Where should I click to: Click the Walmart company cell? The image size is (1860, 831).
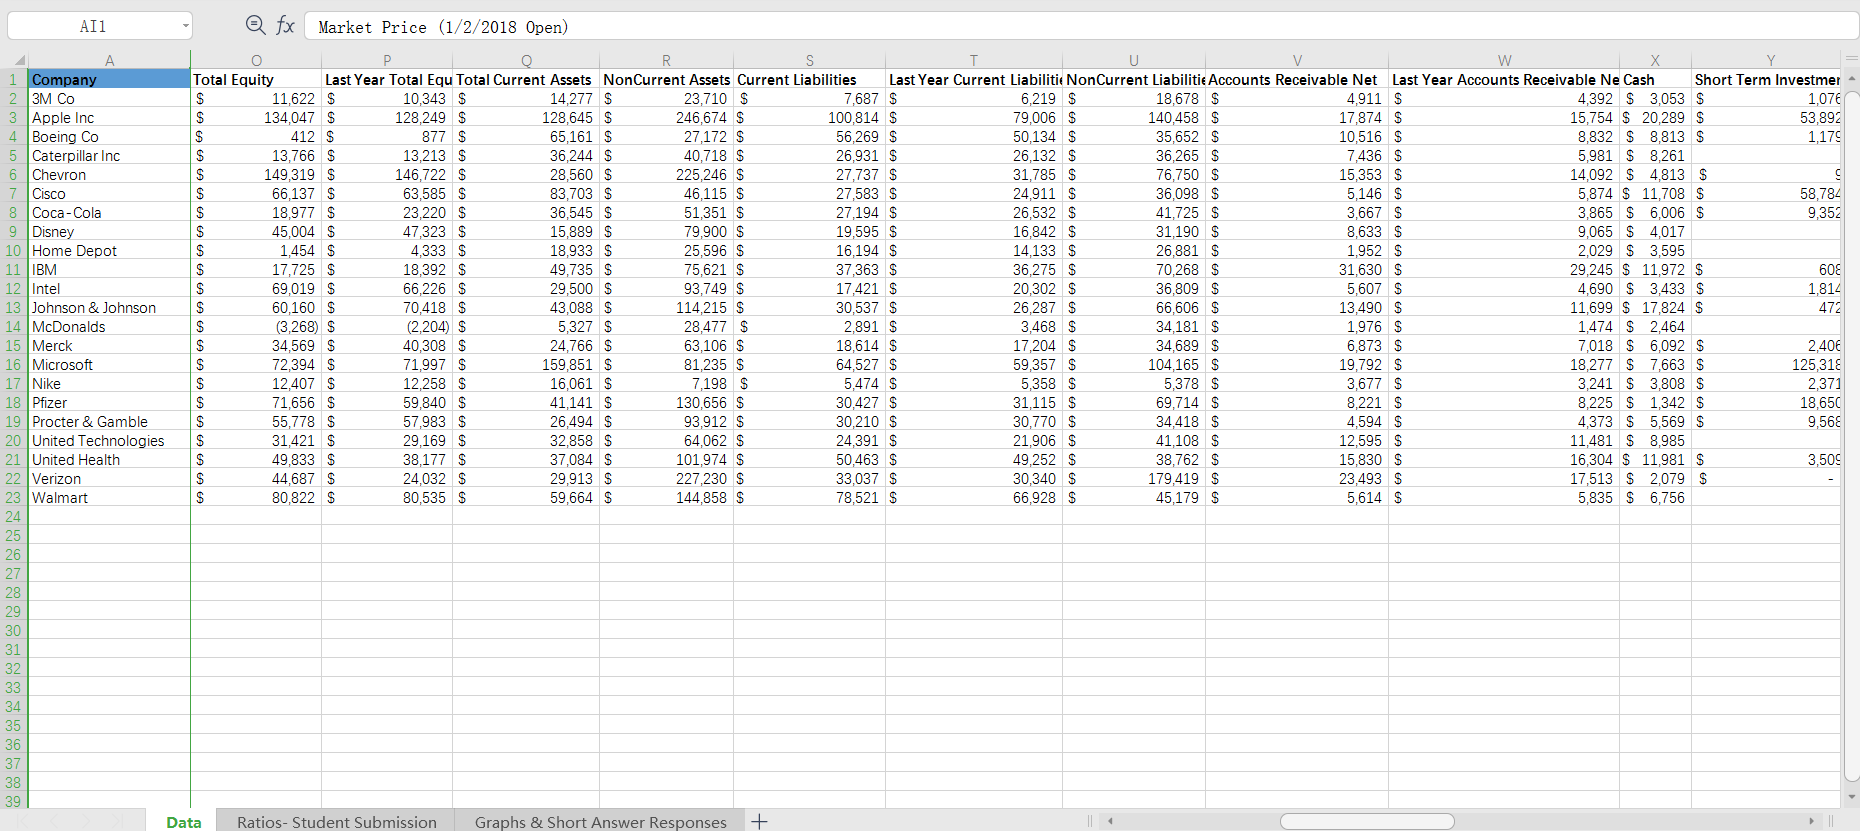109,497
